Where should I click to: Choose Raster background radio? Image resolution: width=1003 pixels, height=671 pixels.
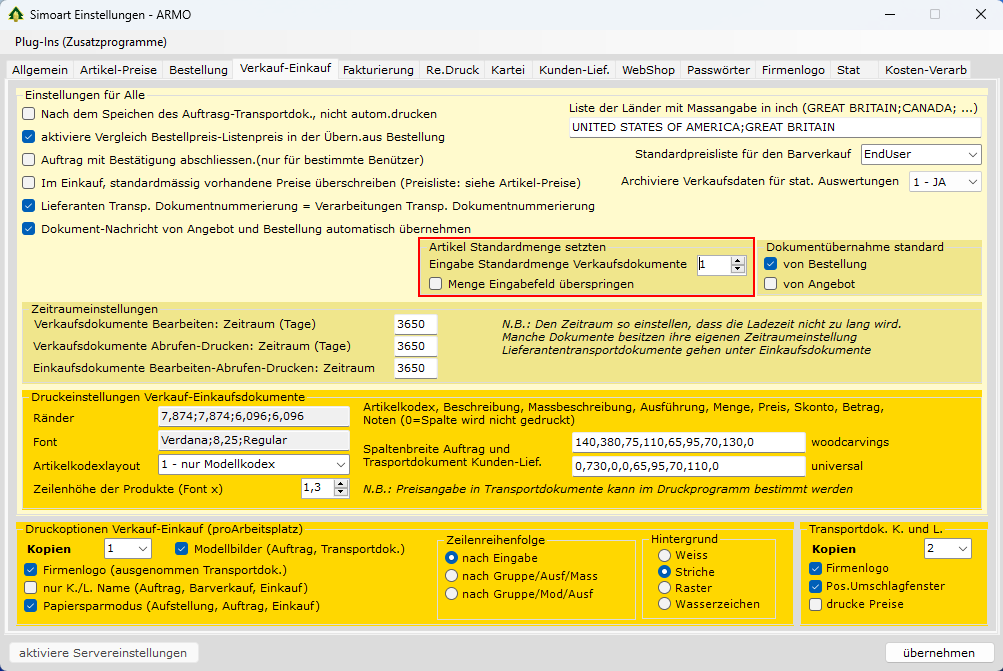click(x=665, y=588)
